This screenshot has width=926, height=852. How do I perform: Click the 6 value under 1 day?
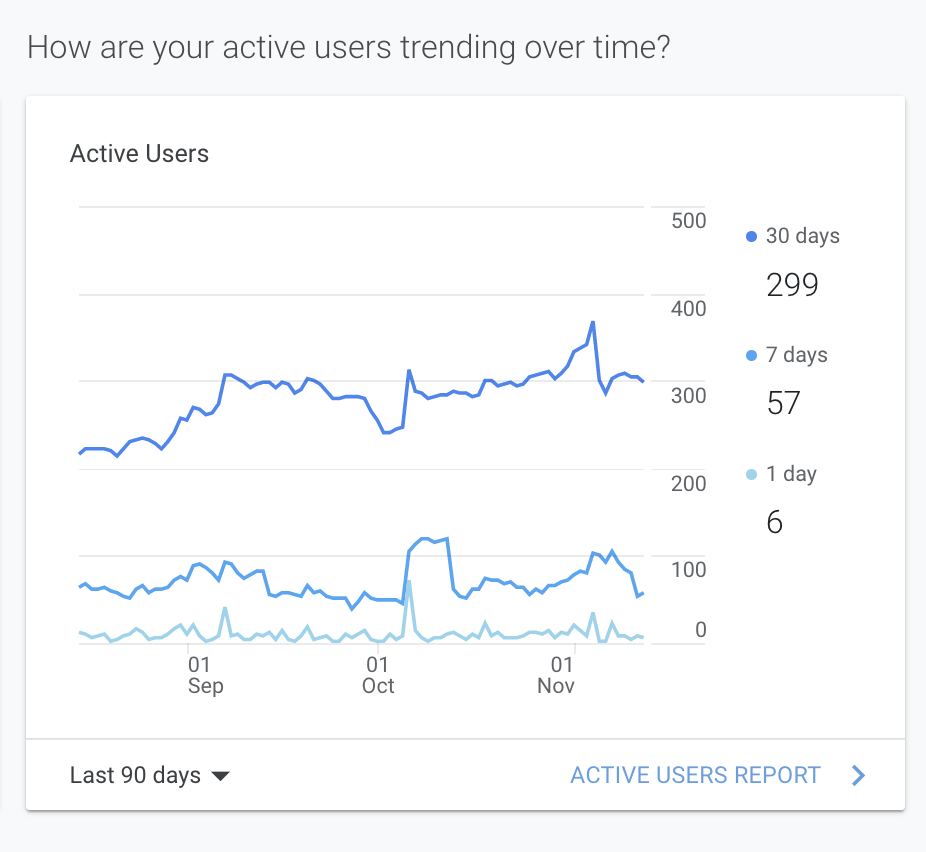click(x=774, y=523)
